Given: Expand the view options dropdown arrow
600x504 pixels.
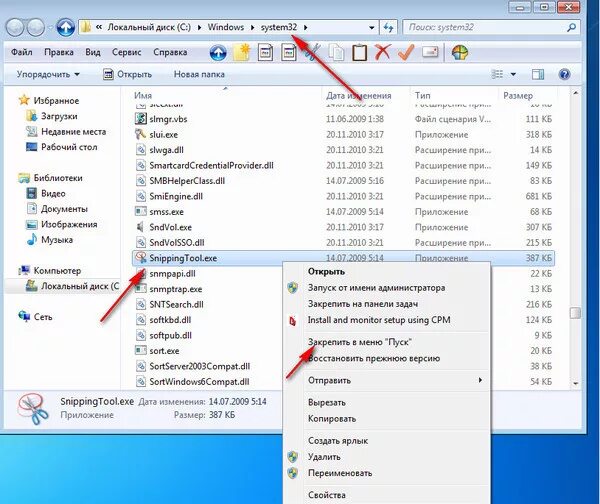Looking at the screenshot, I should (513, 74).
